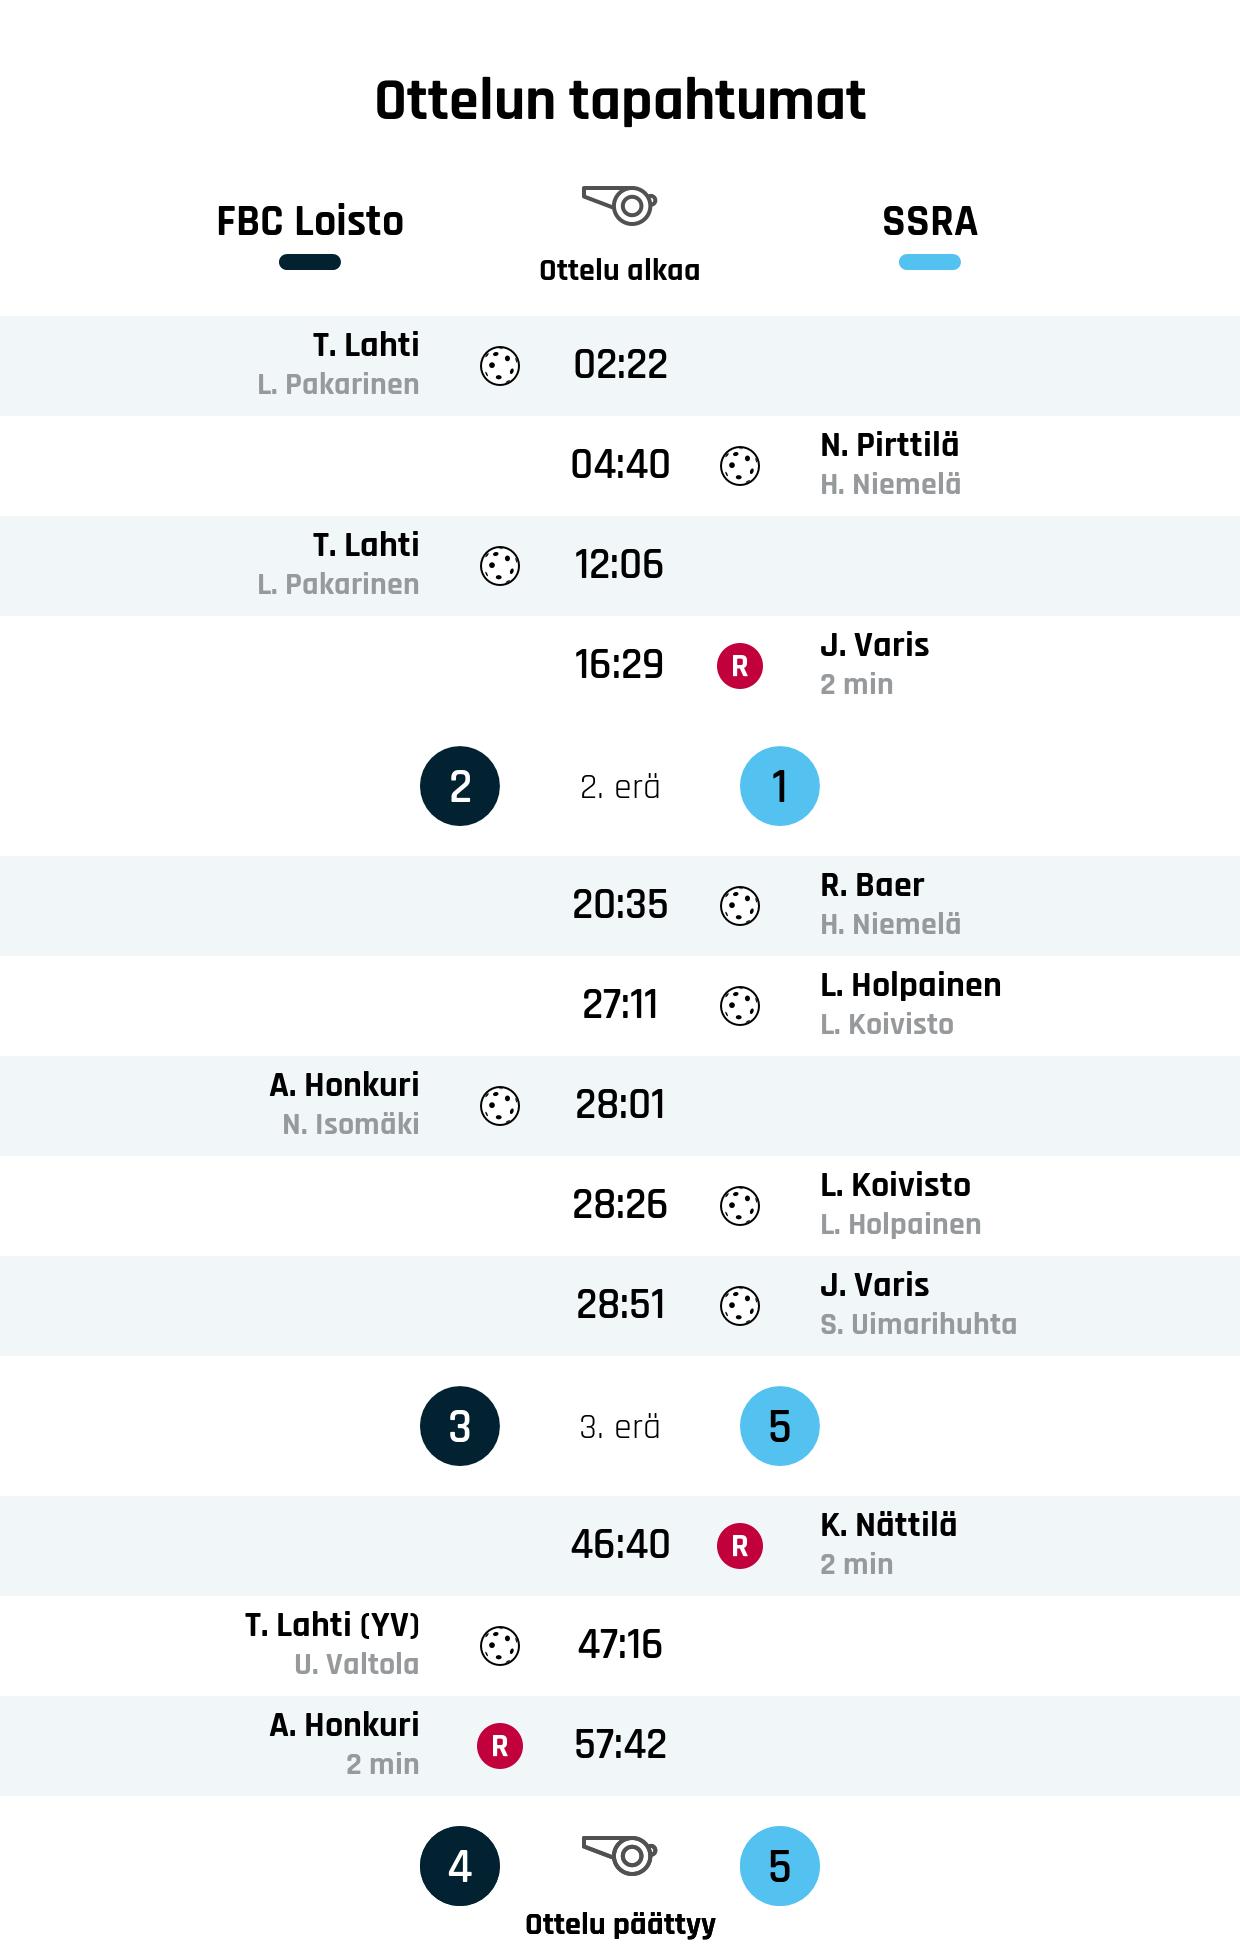Click the goal ball icon at 28:51
This screenshot has height=1958, width=1240.
click(x=740, y=1306)
